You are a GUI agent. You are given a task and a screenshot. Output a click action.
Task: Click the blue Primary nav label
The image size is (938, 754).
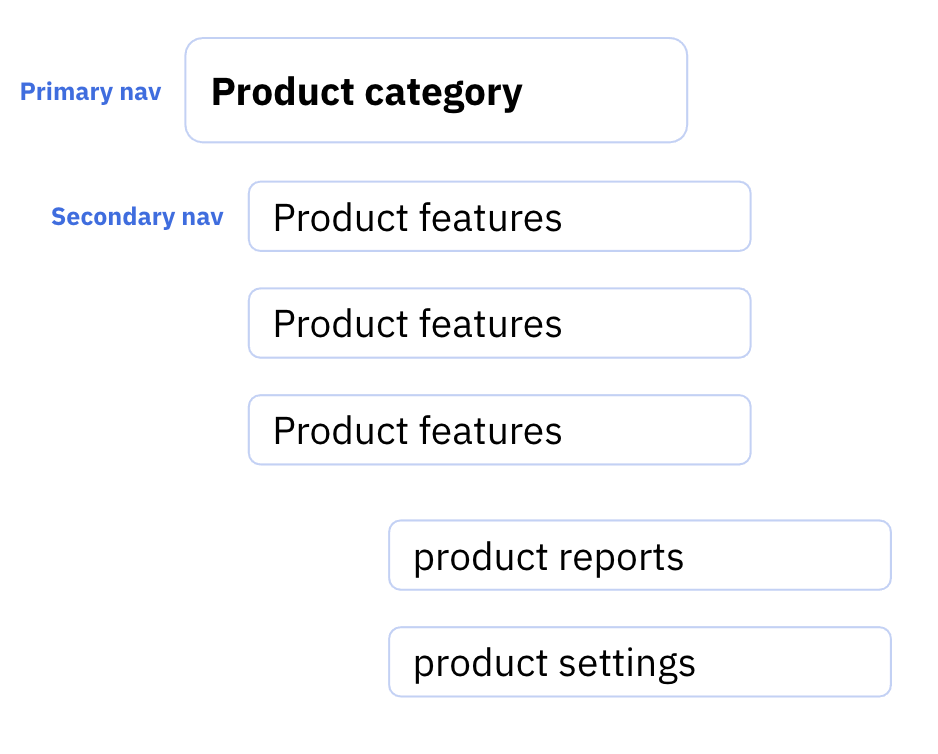click(x=90, y=92)
